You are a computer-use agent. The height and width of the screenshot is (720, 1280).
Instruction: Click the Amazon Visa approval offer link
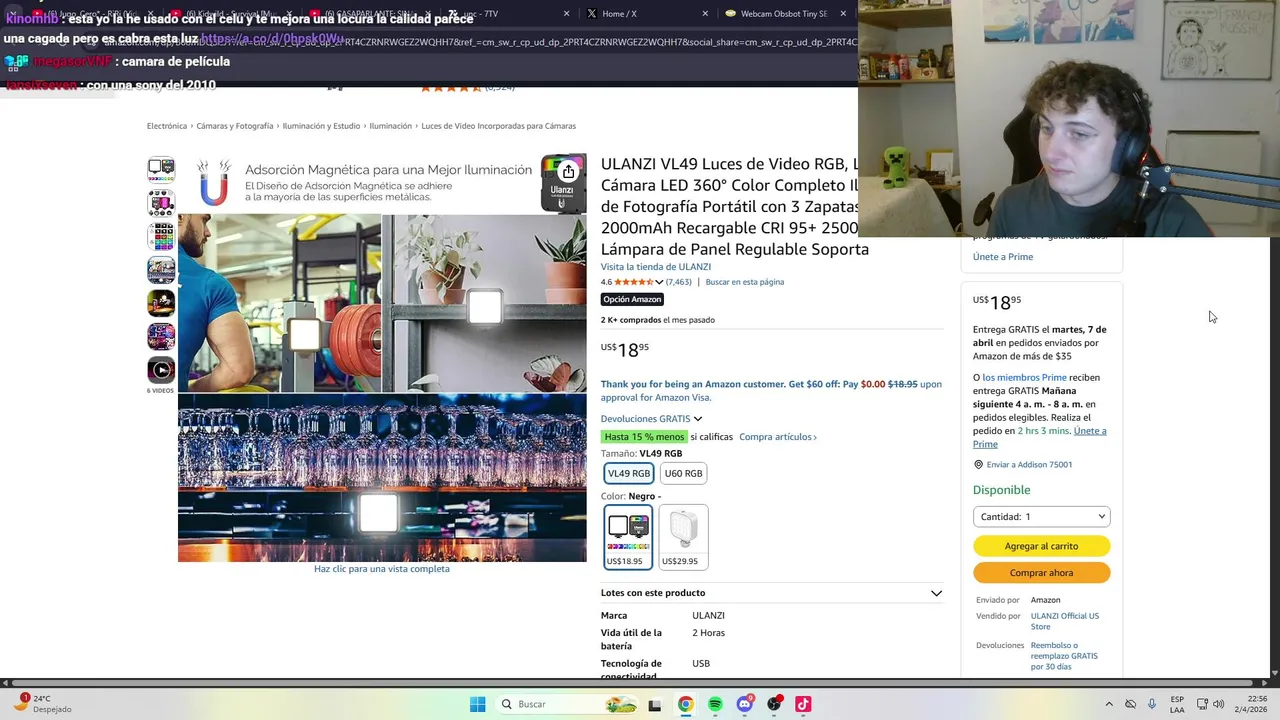point(771,391)
